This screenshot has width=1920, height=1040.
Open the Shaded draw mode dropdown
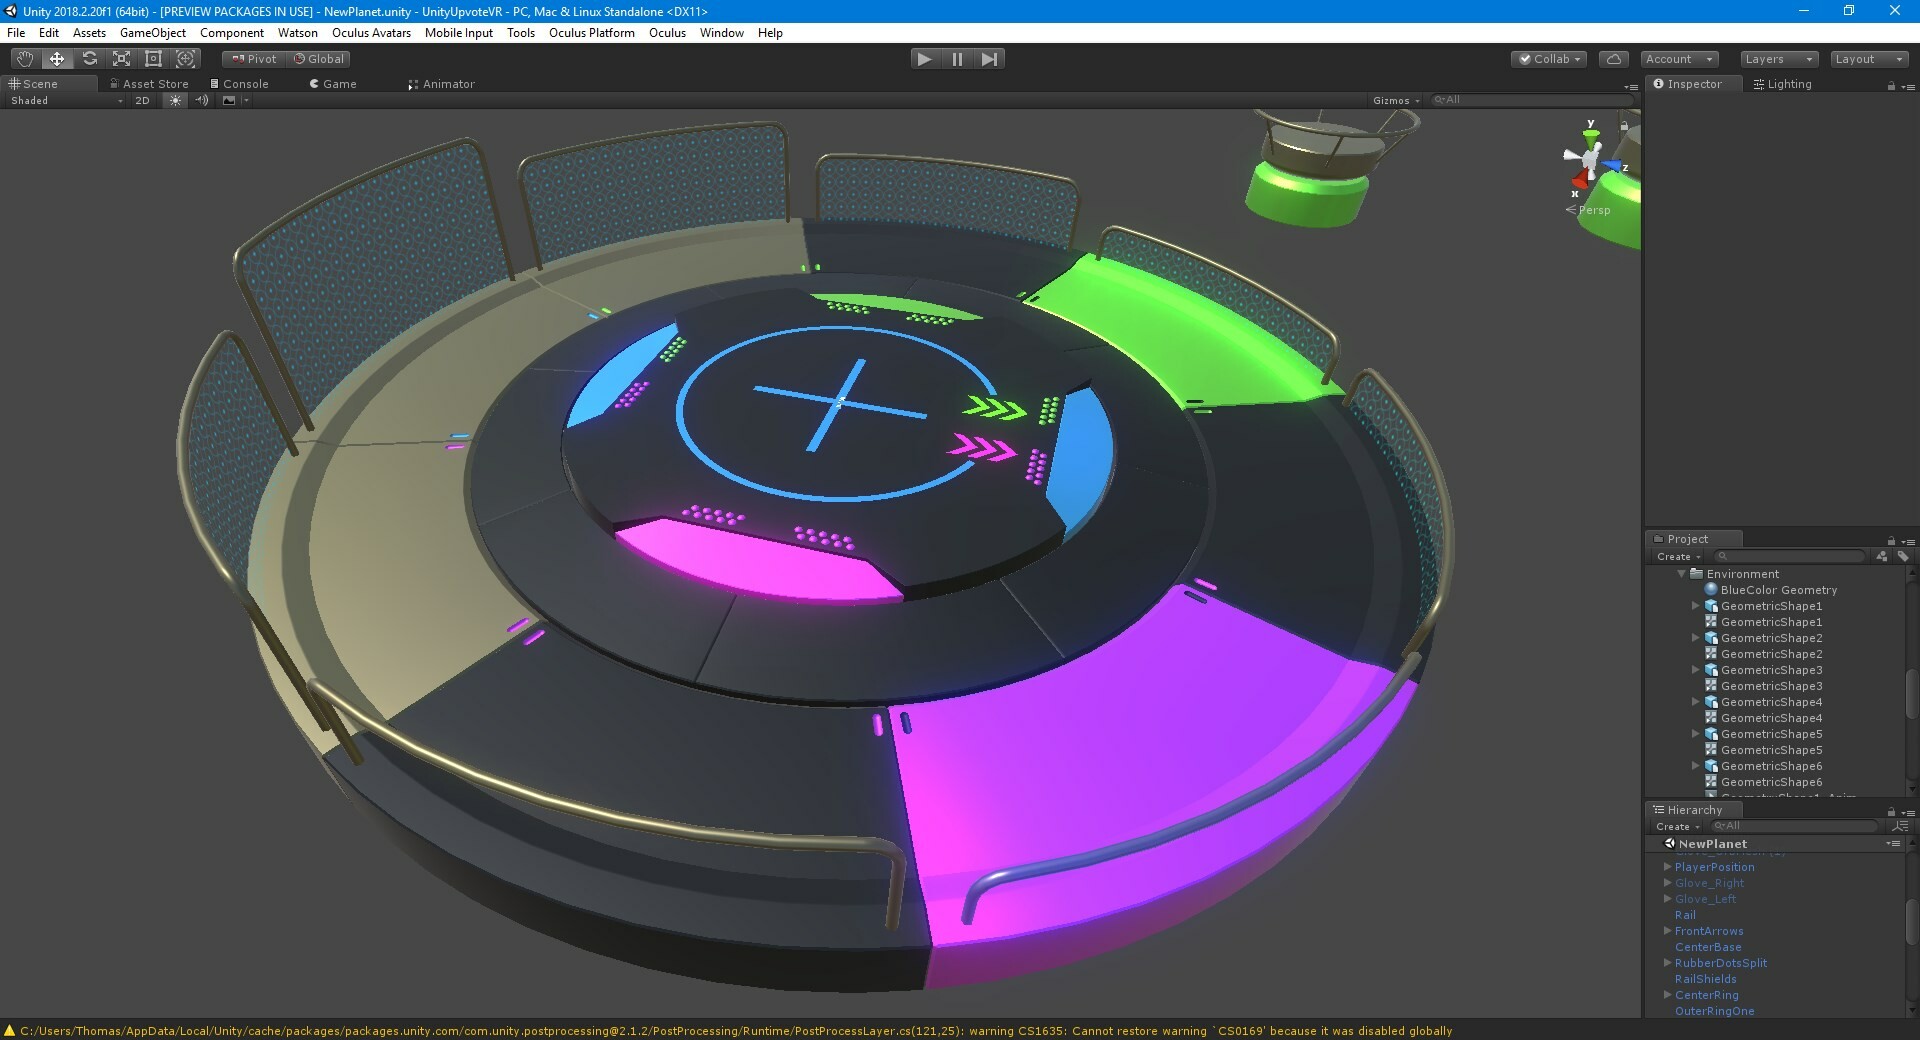[60, 100]
